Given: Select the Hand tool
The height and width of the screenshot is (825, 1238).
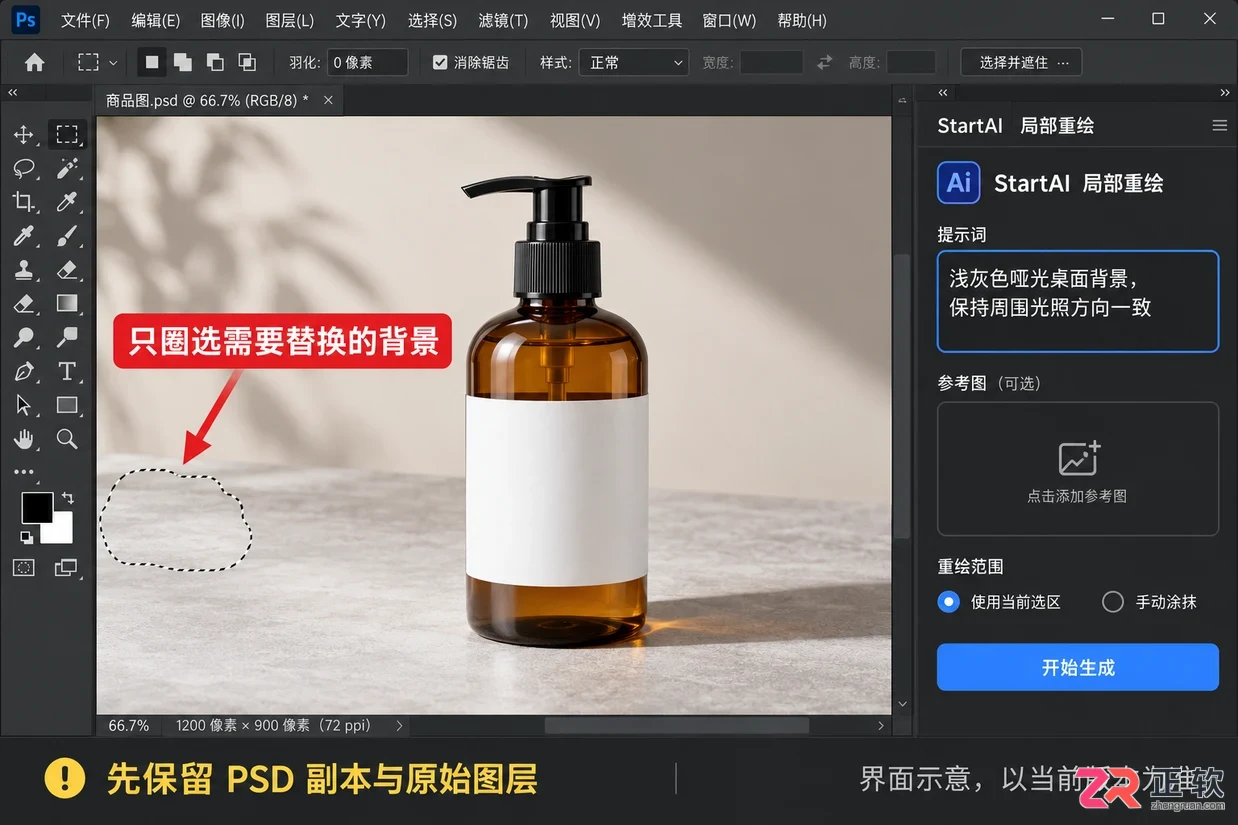Looking at the screenshot, I should [x=24, y=439].
